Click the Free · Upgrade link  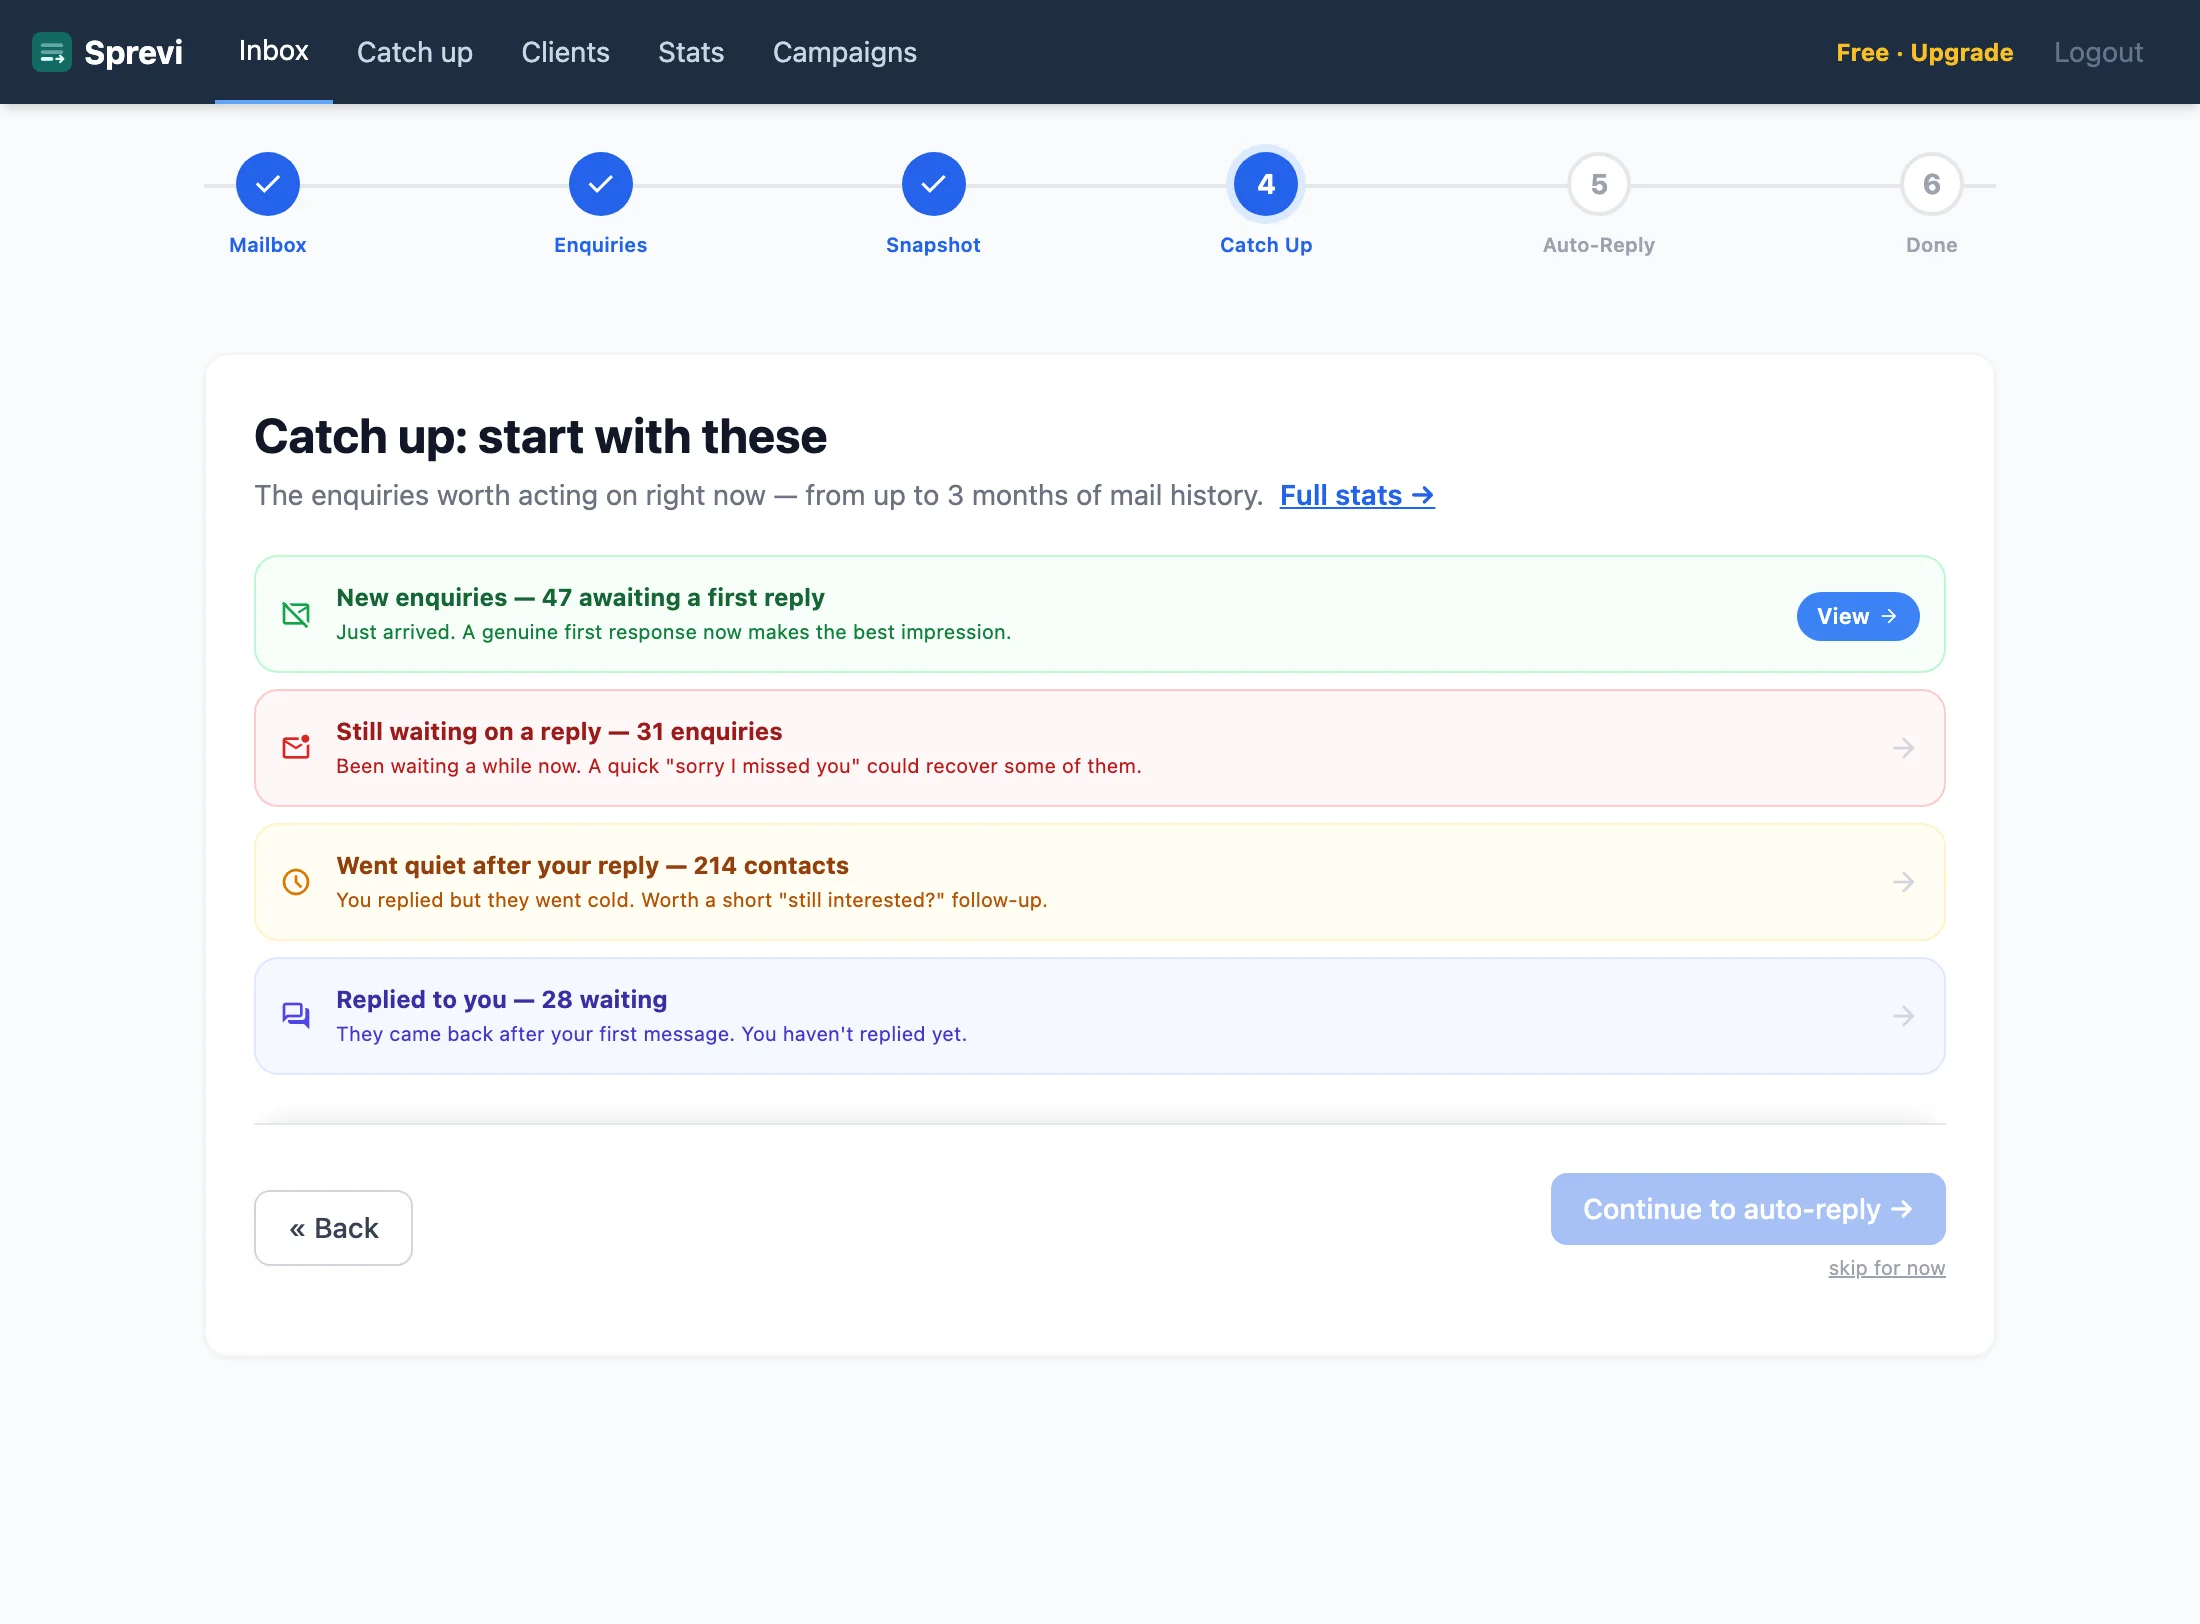1924,52
